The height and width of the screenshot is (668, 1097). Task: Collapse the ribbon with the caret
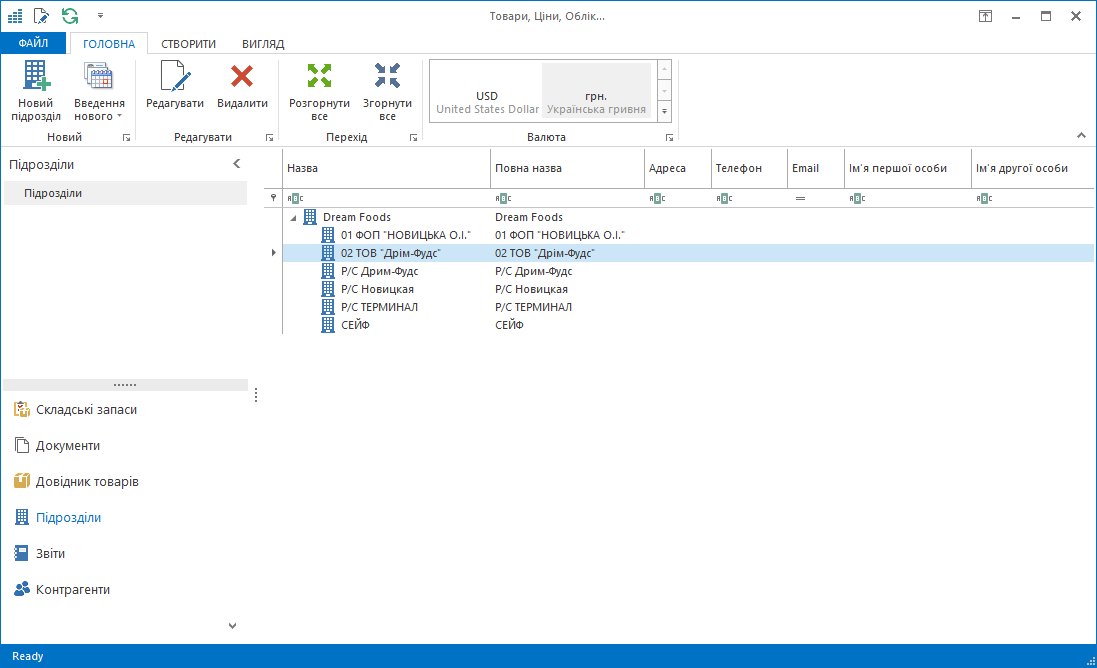coord(1081,136)
